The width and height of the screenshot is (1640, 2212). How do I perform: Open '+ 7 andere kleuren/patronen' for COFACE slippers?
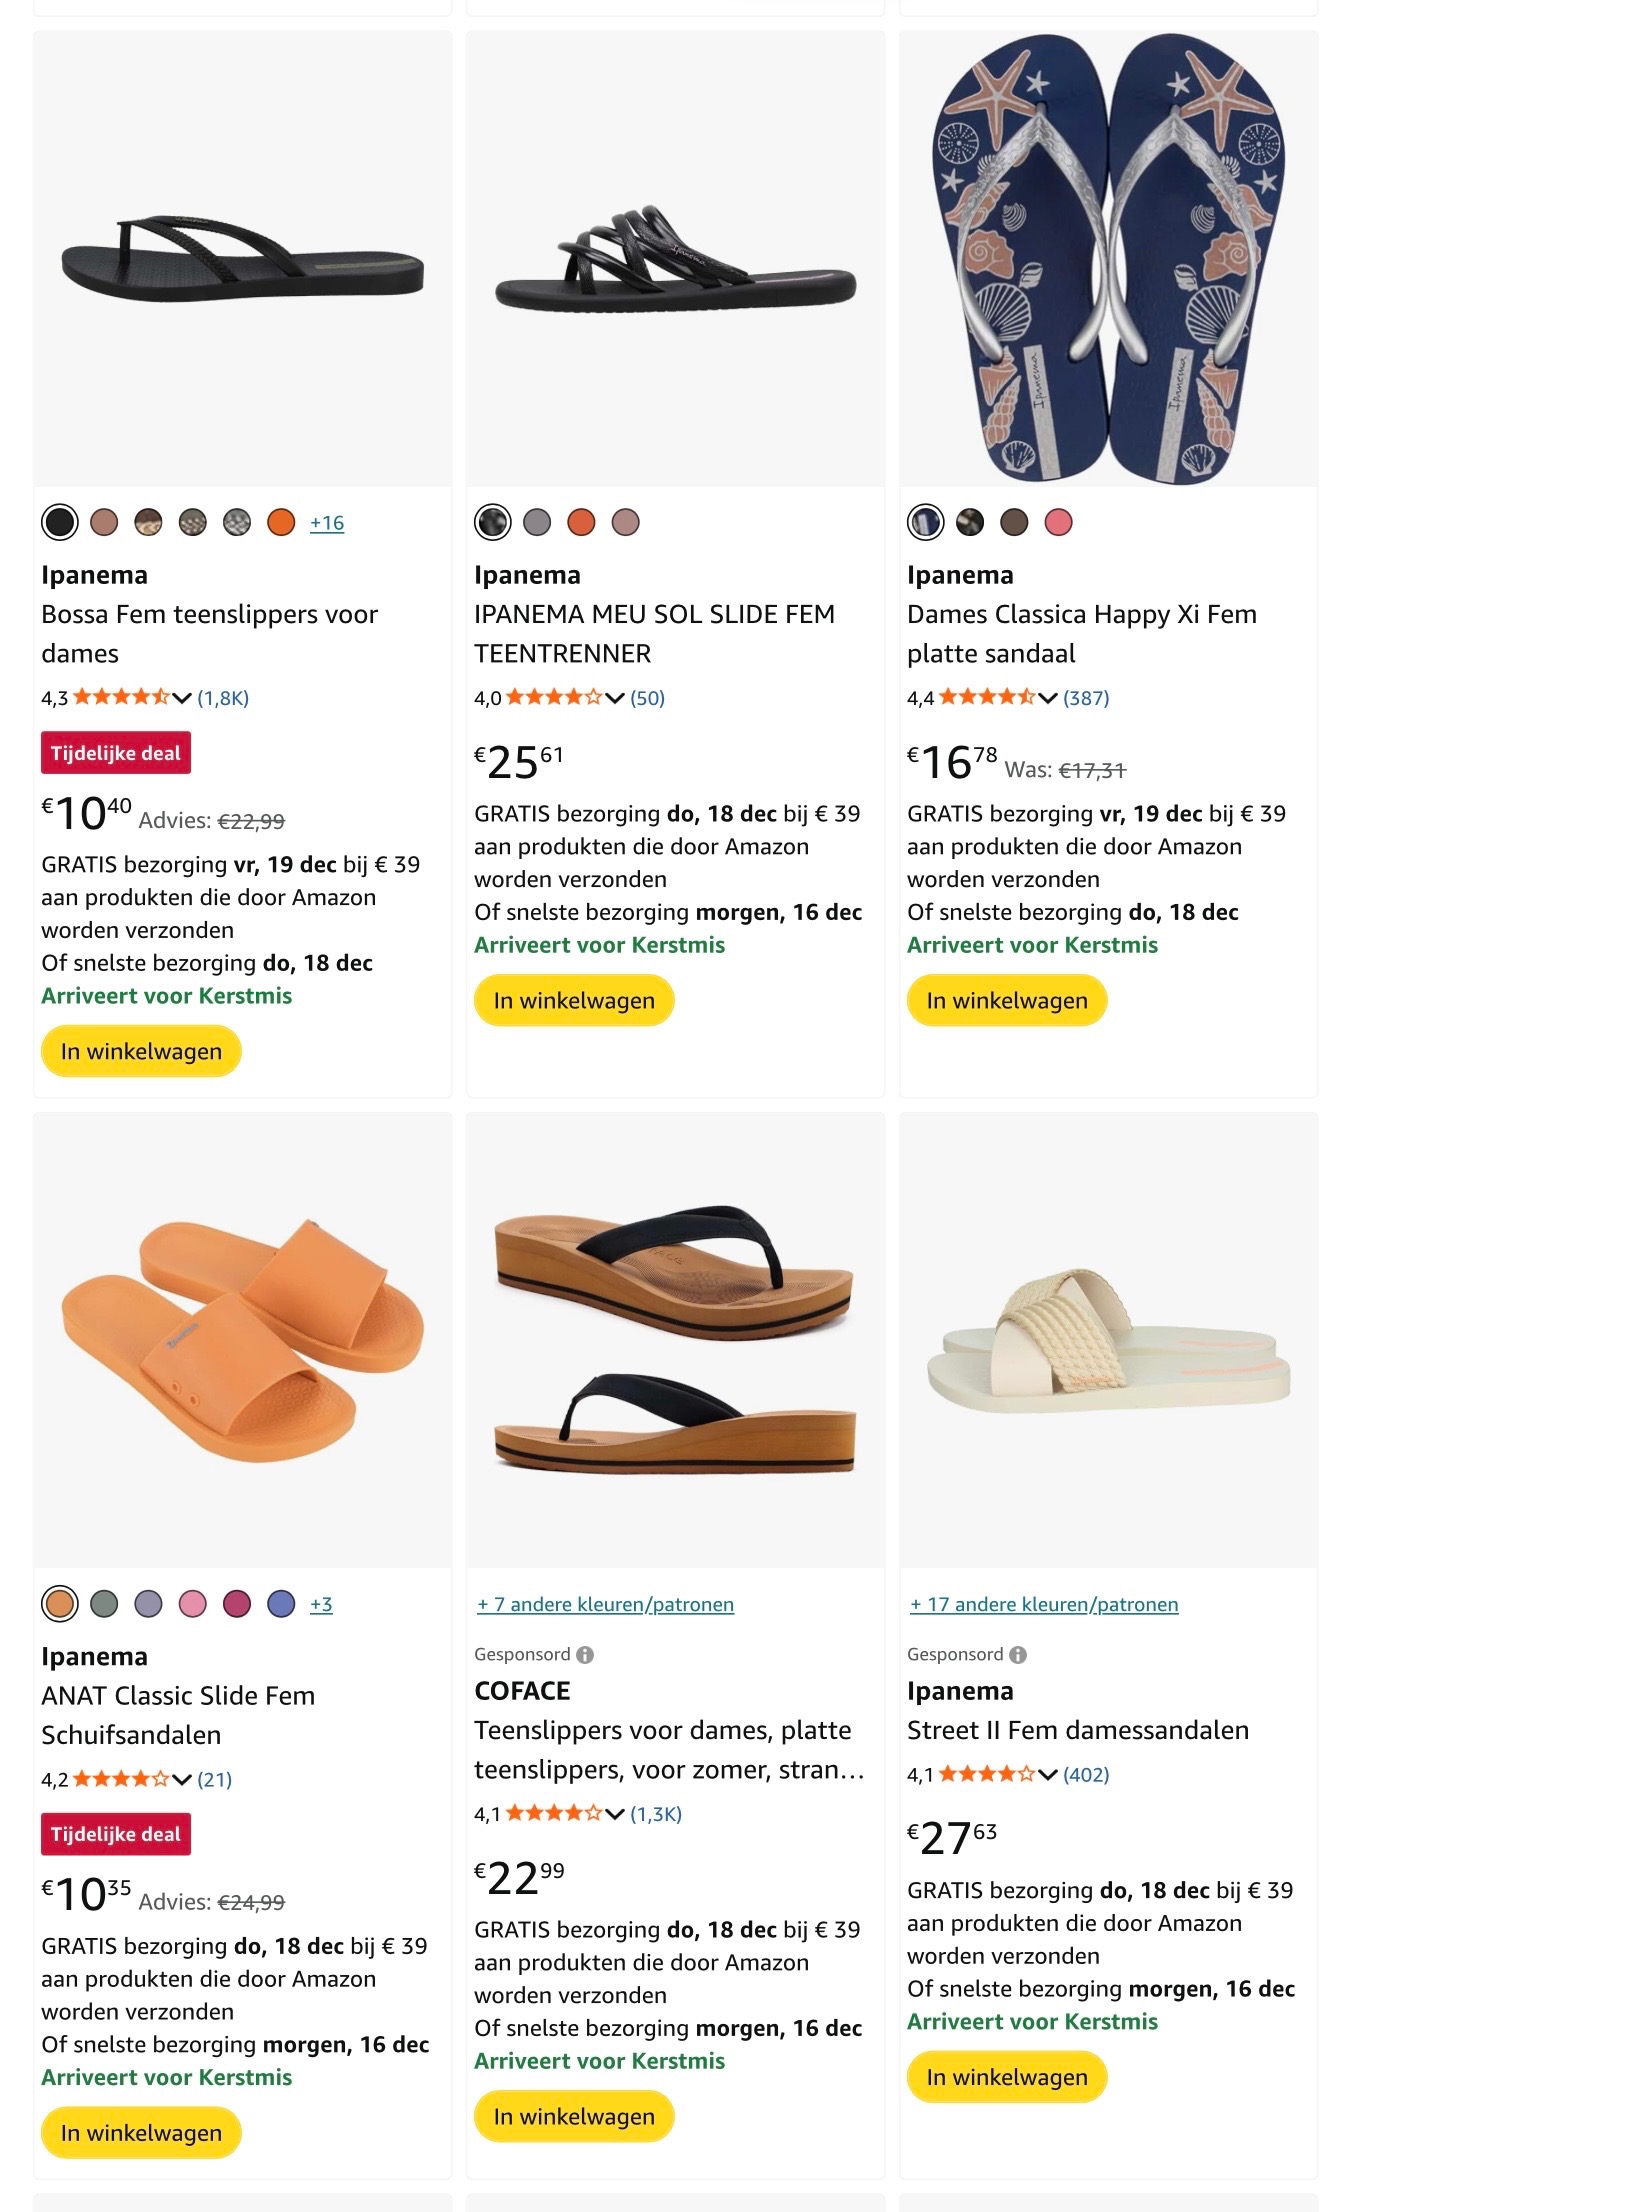coord(604,1604)
